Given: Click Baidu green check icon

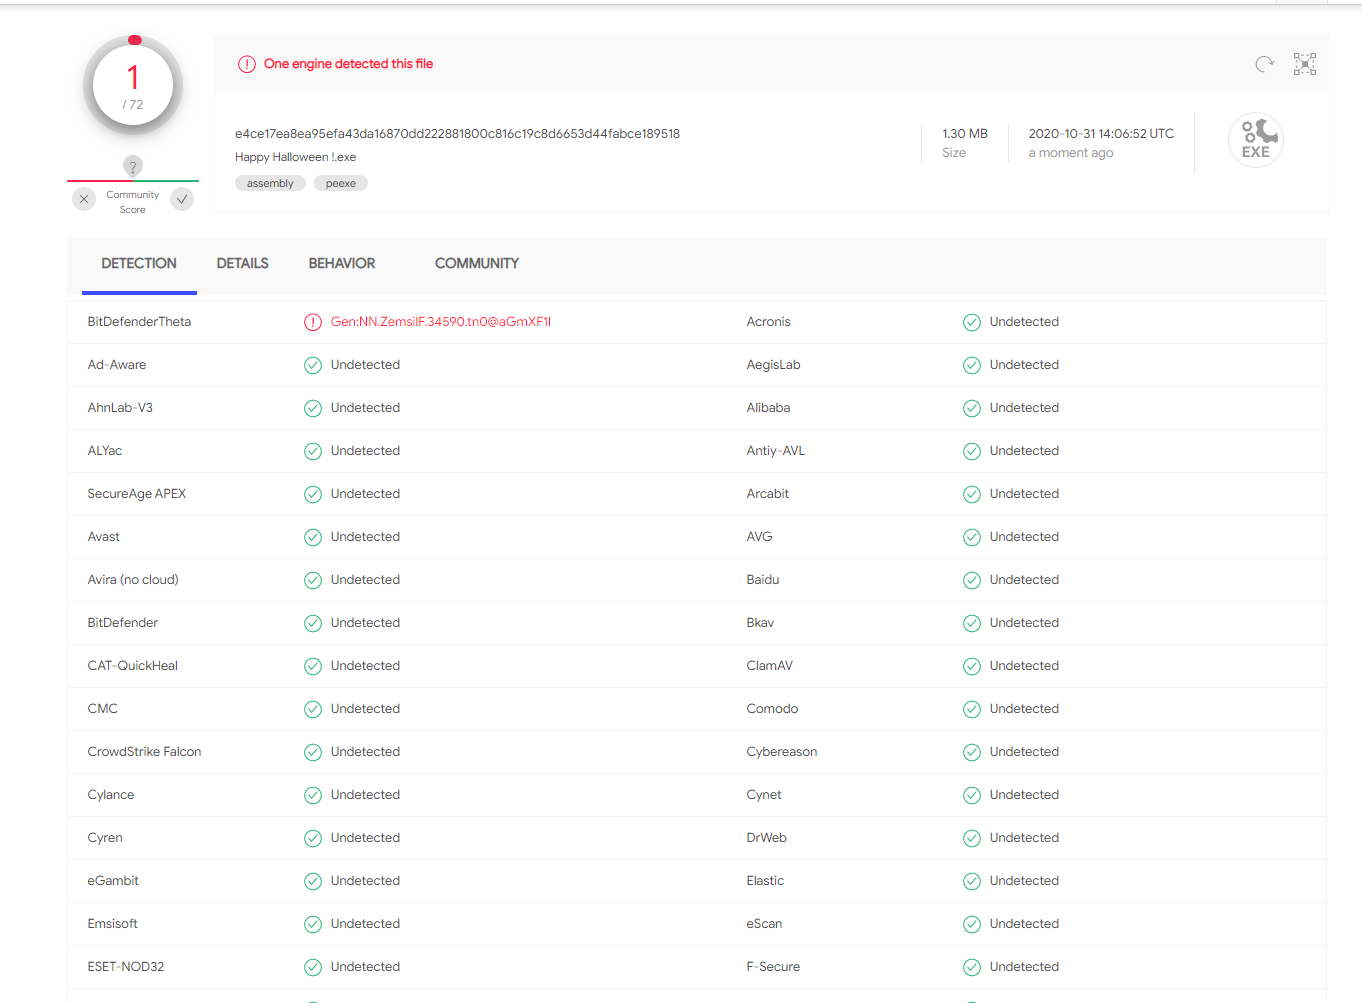Looking at the screenshot, I should 972,580.
